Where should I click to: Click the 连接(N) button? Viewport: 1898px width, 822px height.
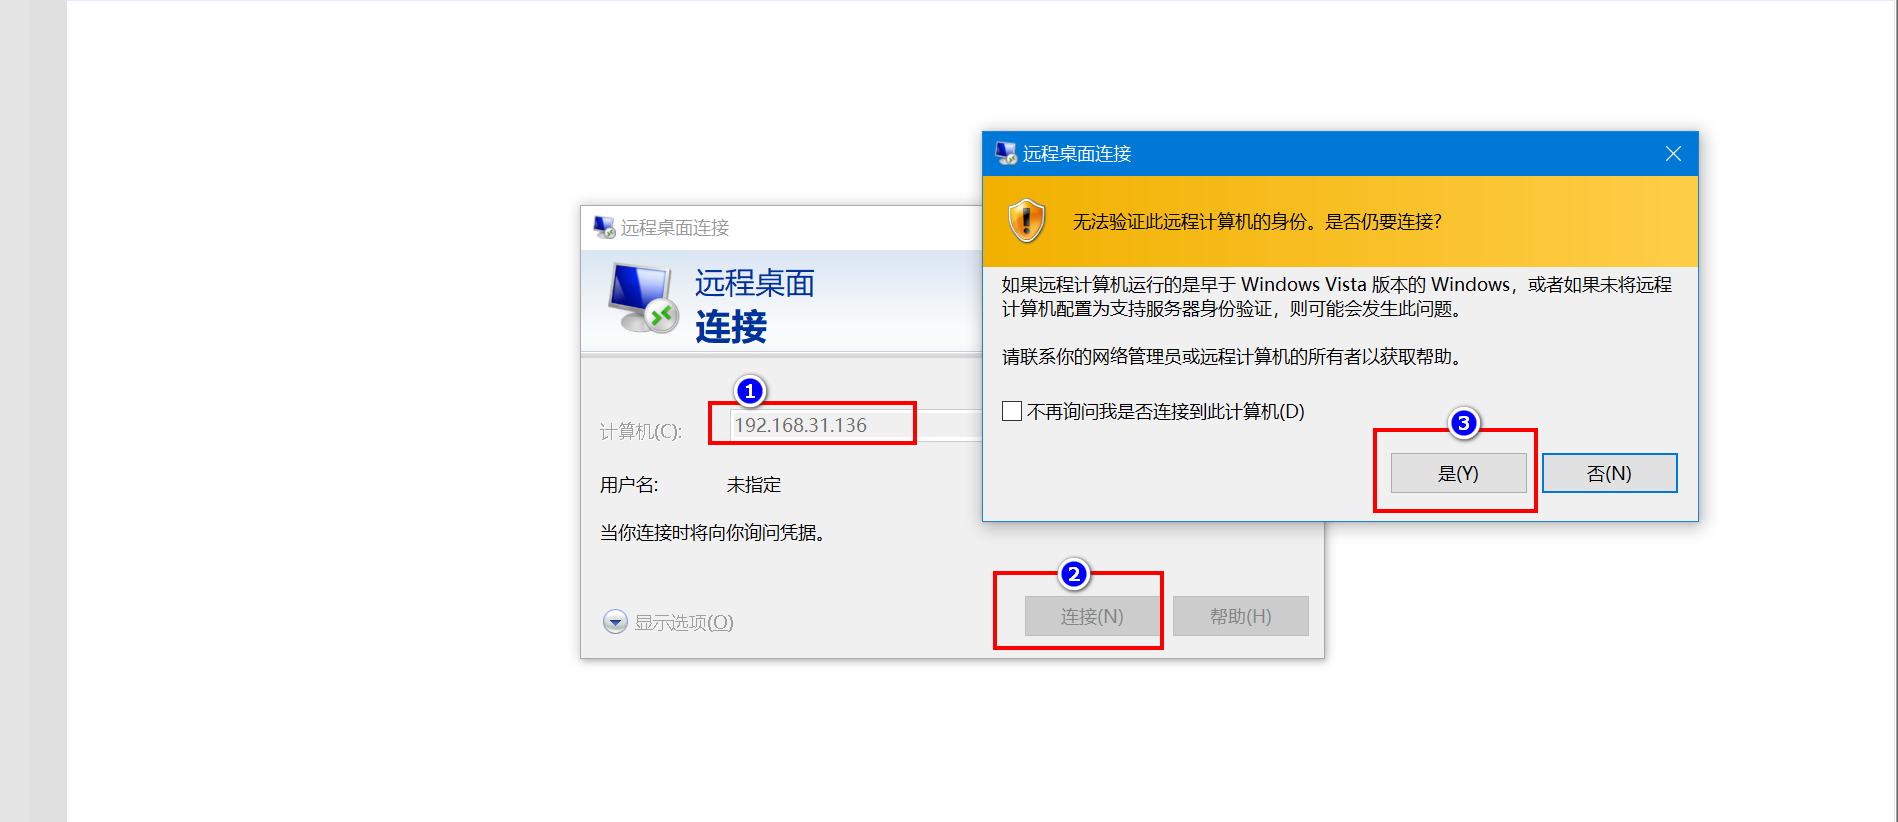coord(1092,616)
